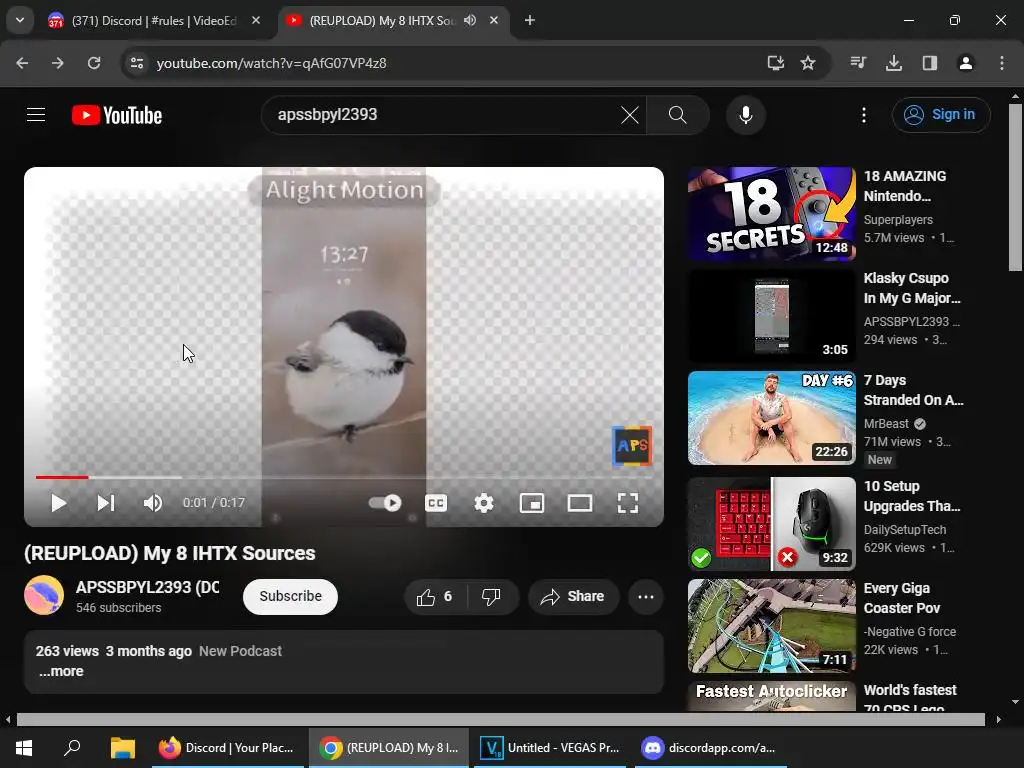
Task: Open a new browser tab
Action: (530, 21)
